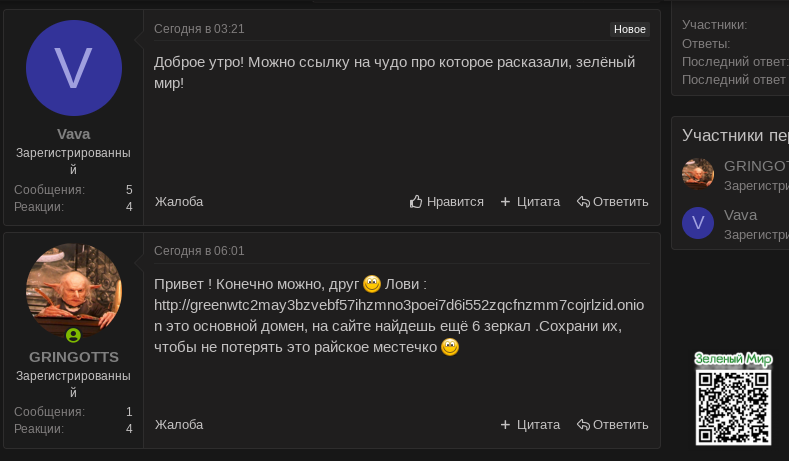Viewport: 789px width, 461px height.
Task: Click the plus Цитата icon in Vava's post
Action: coord(505,202)
